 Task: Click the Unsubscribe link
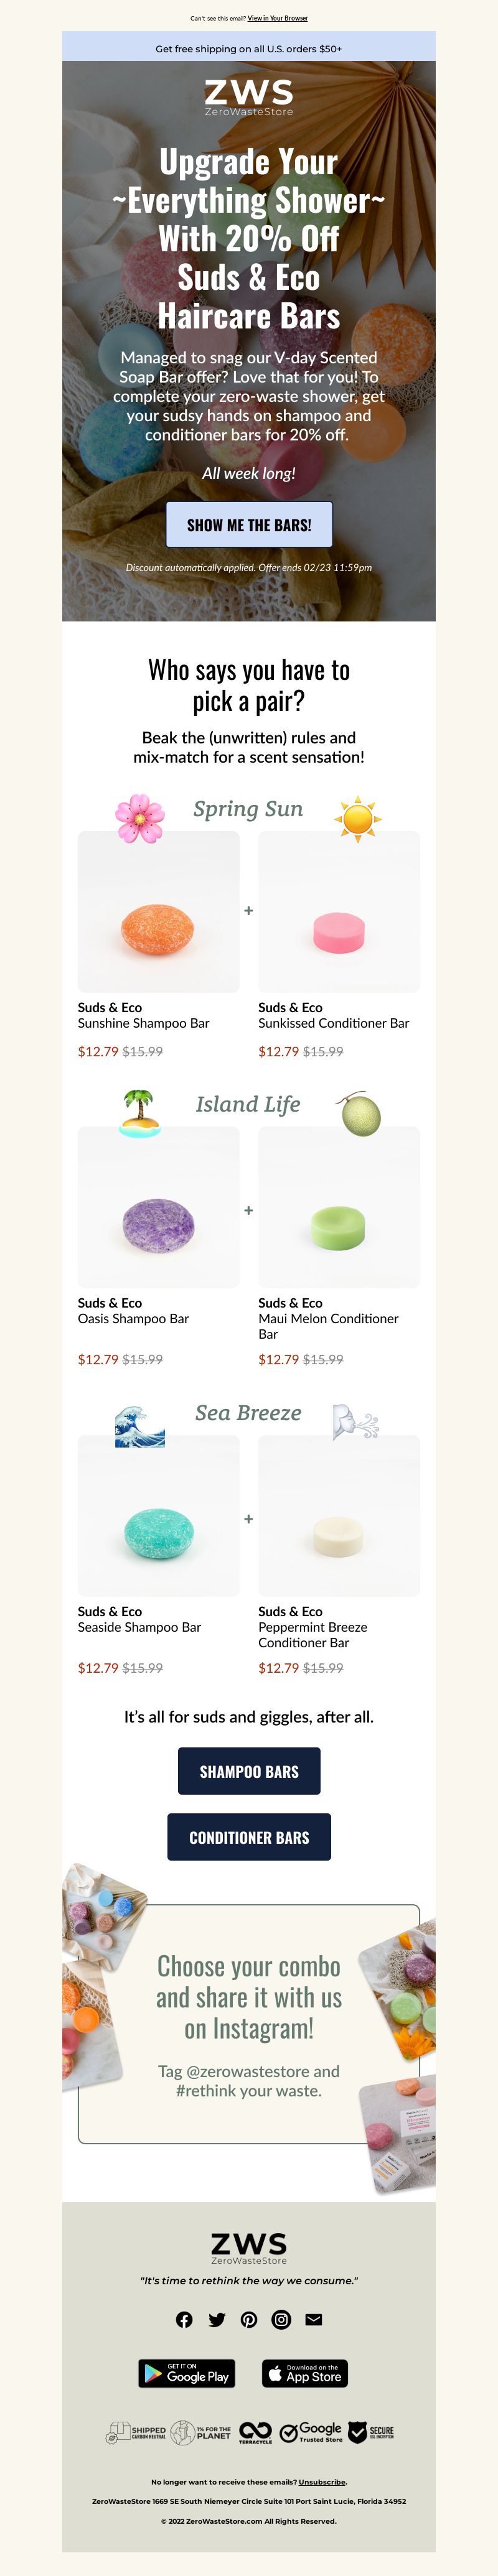click(x=322, y=2481)
